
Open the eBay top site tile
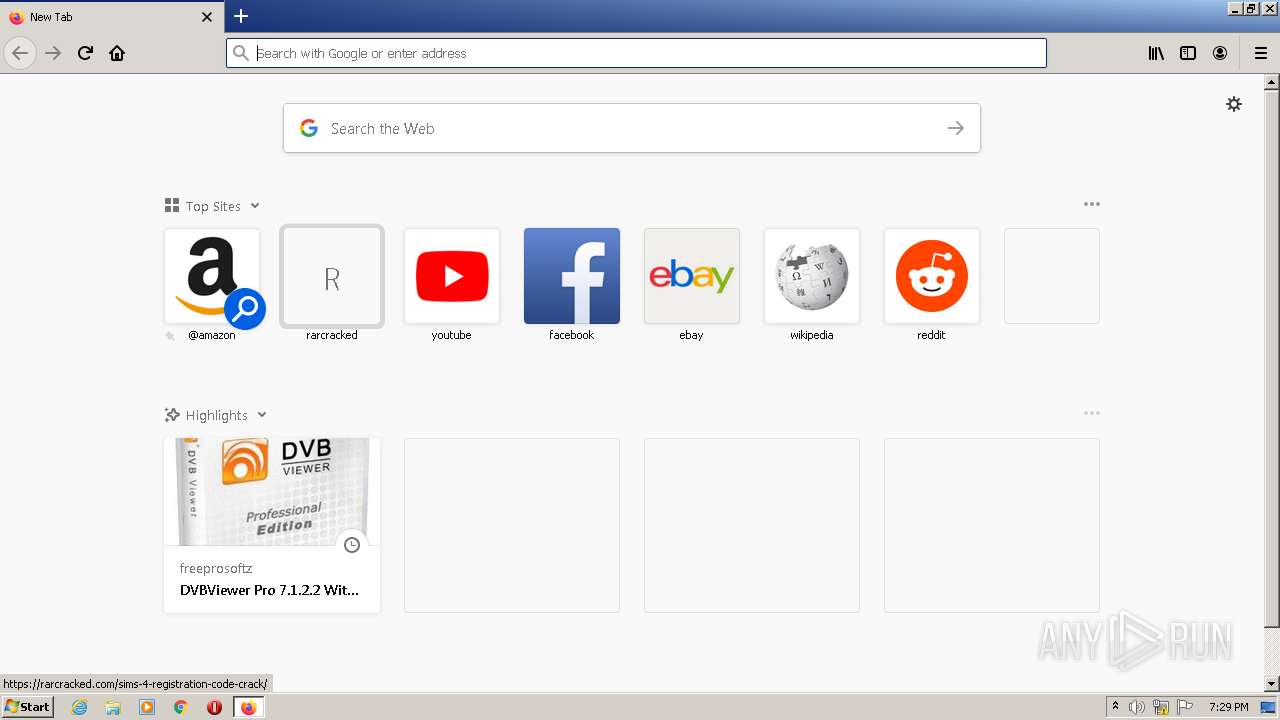(x=692, y=276)
